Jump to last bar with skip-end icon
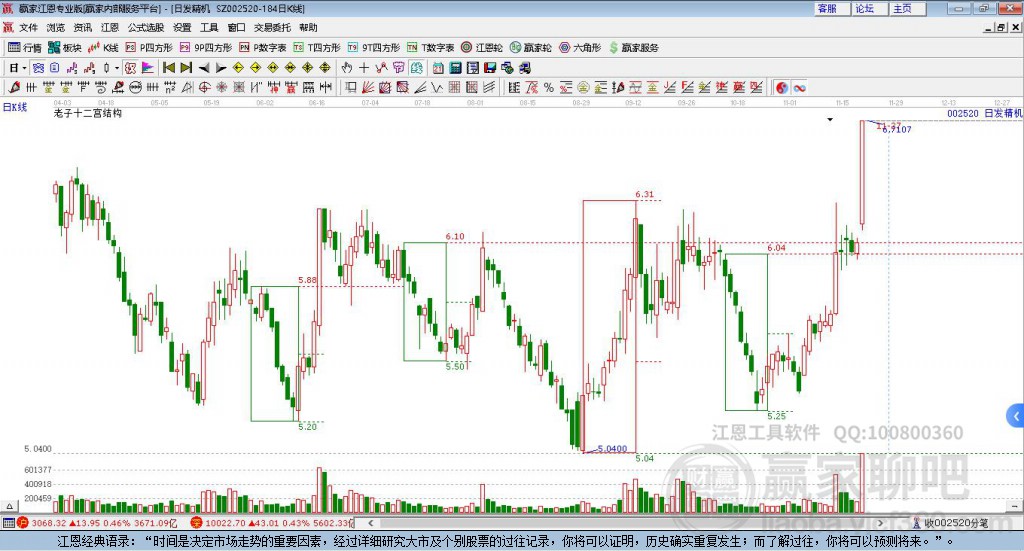This screenshot has height=551, width=1024. [186, 68]
